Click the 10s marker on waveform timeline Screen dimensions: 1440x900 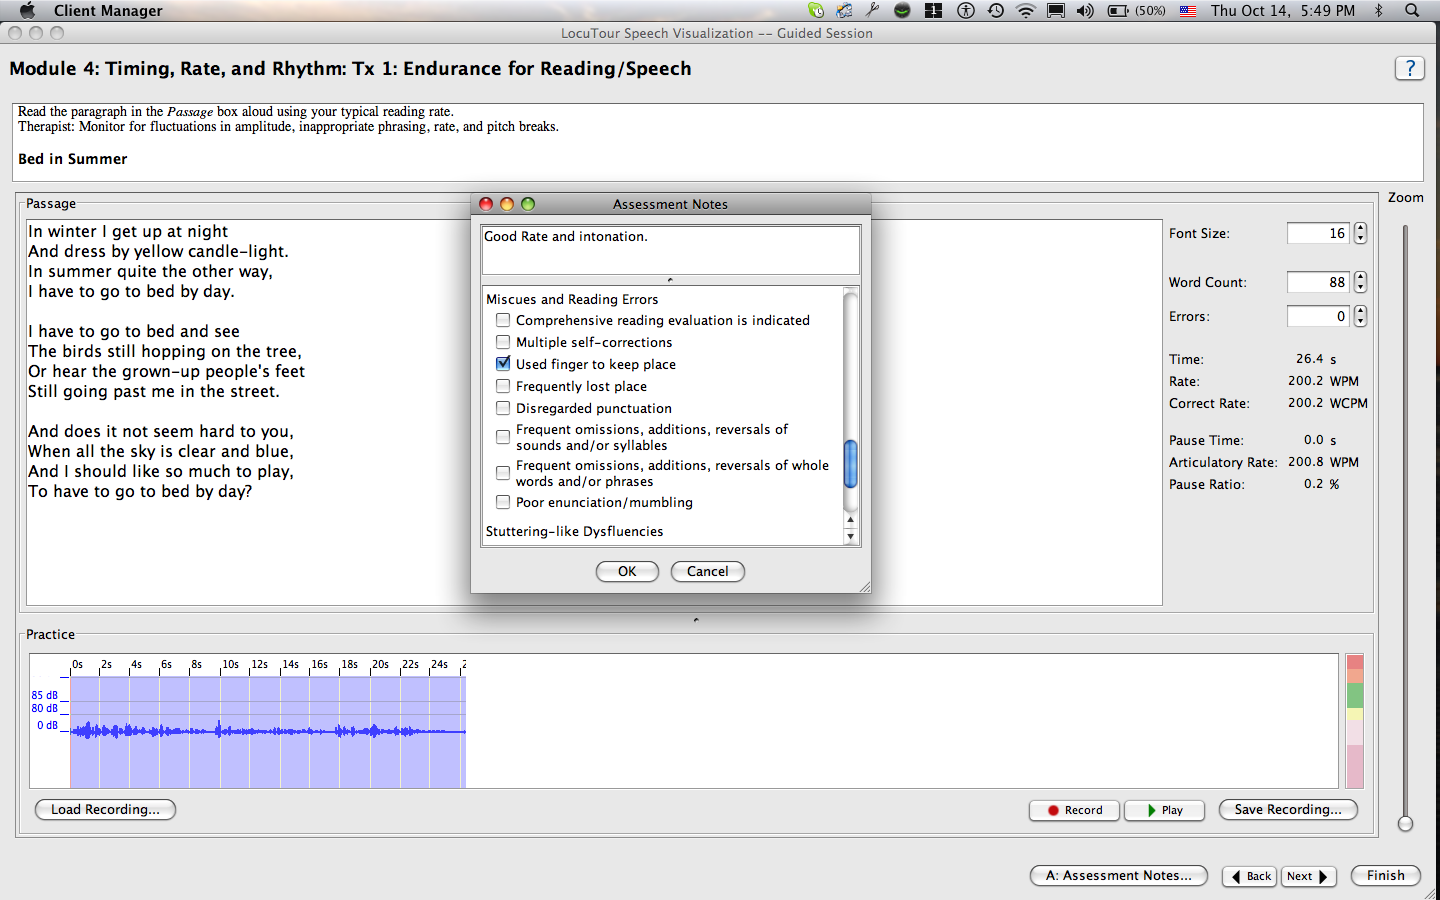[230, 664]
